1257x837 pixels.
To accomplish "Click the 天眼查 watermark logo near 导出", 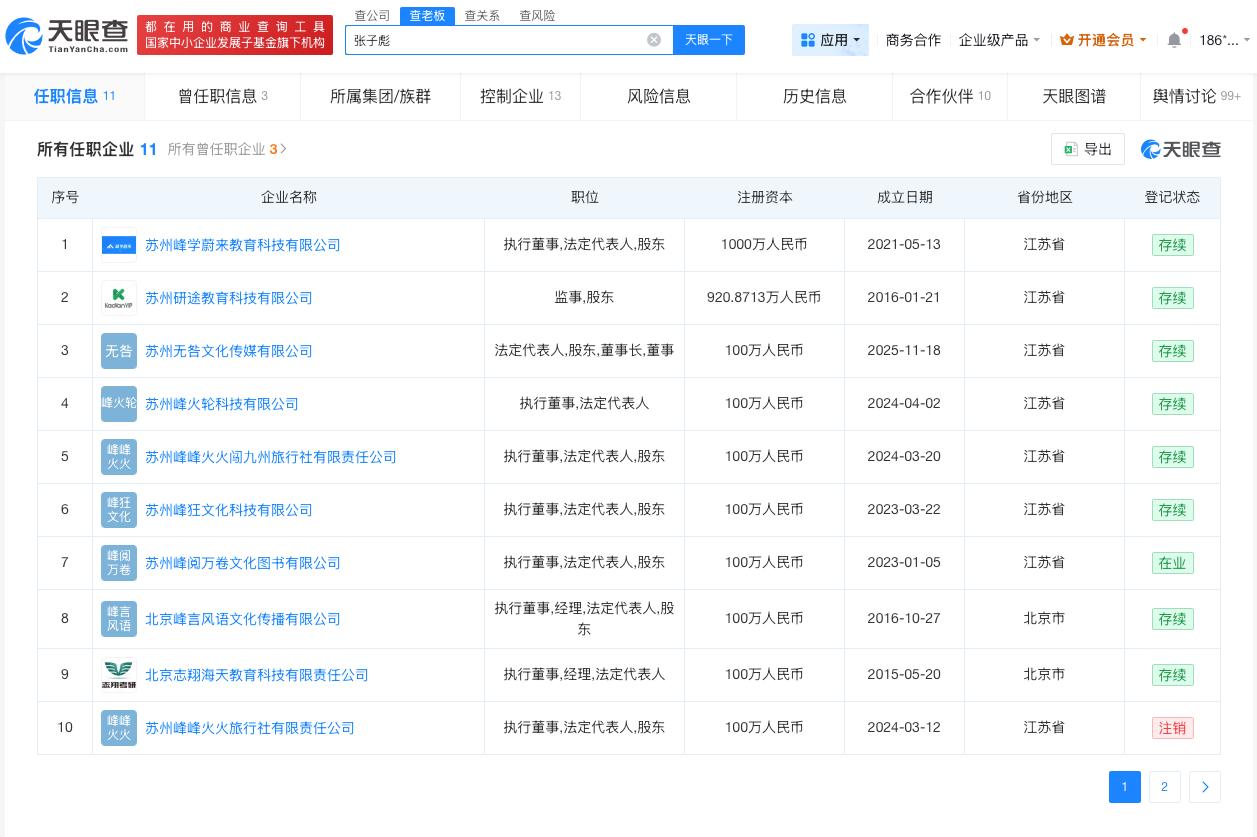I will 1181,149.
